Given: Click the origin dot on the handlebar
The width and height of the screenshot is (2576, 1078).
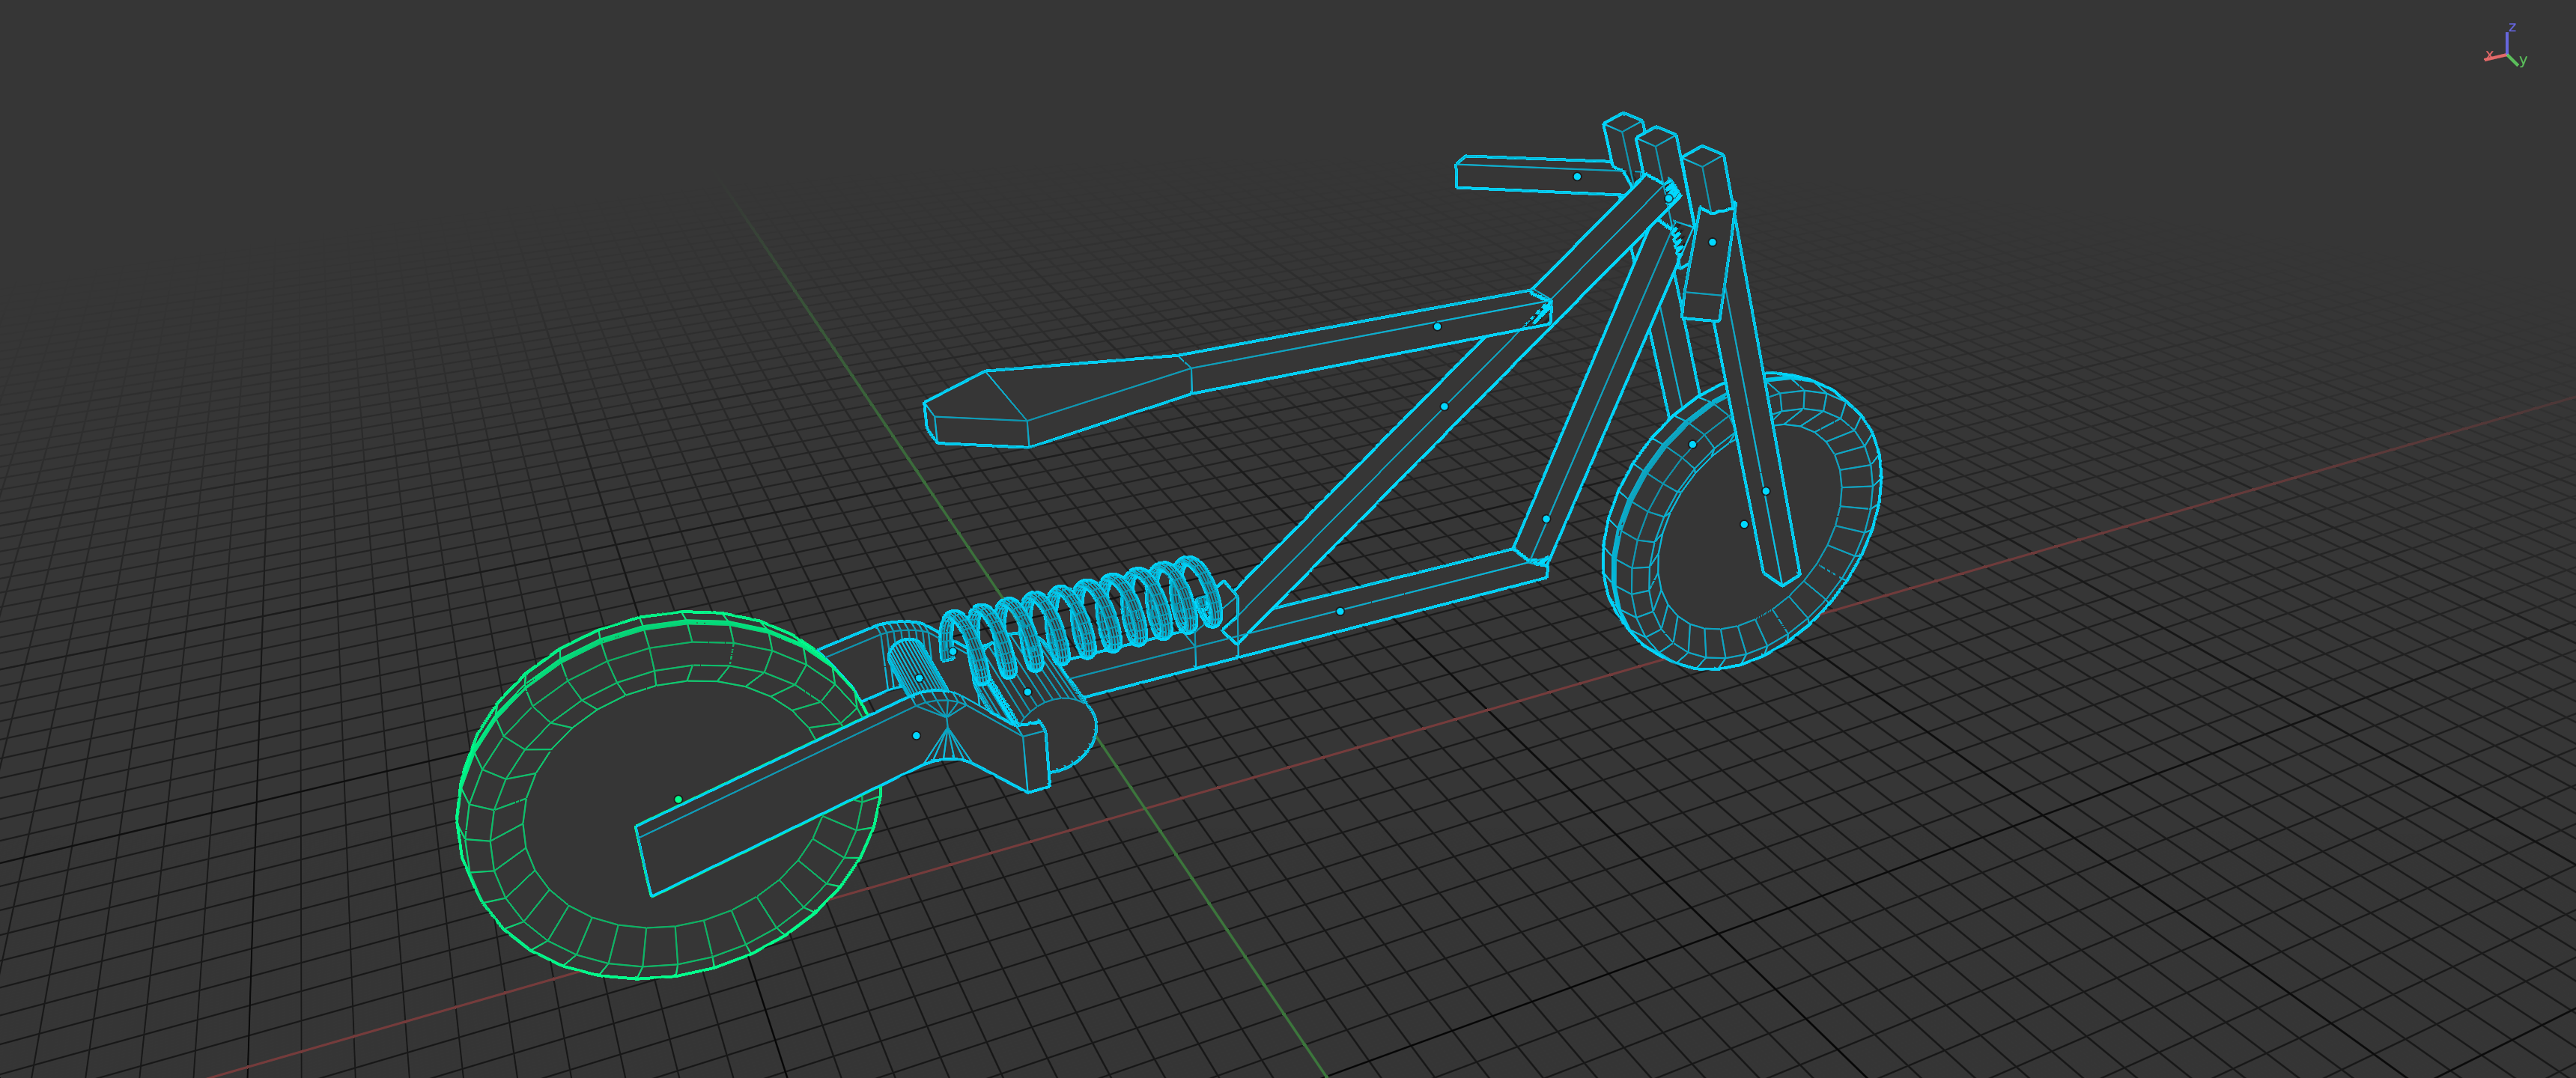Looking at the screenshot, I should (x=1577, y=176).
